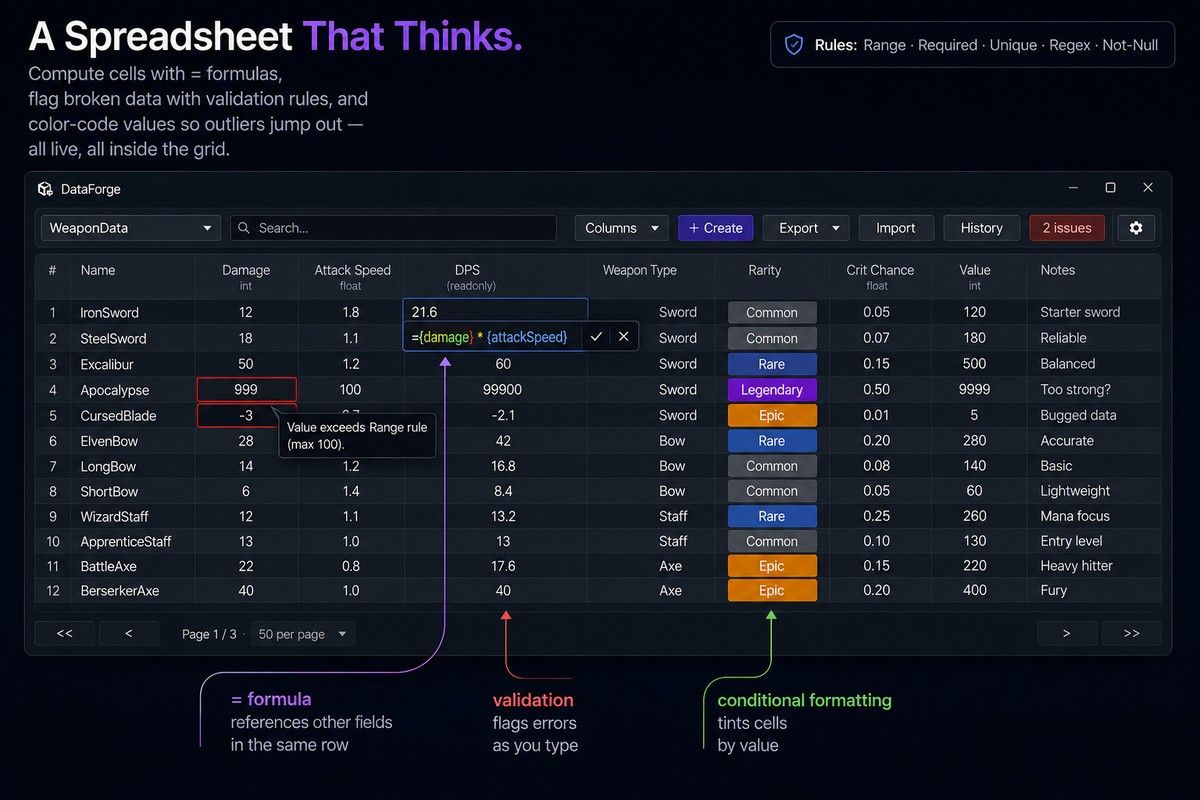Select the WizardStaff name cell
This screenshot has height=800, width=1200.
[115, 516]
